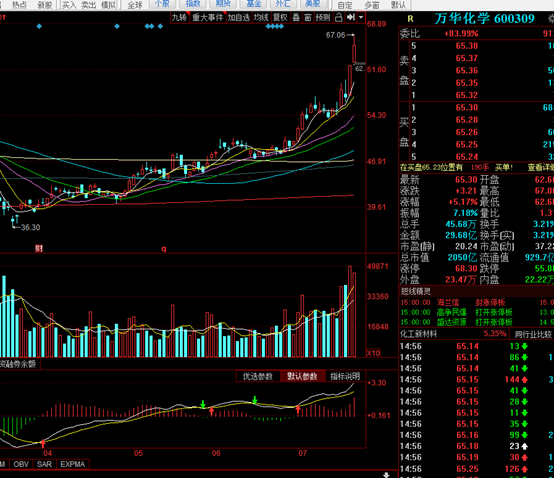This screenshot has width=554, height=478.
Task: Click the R margin trading icon
Action: tap(410, 19)
